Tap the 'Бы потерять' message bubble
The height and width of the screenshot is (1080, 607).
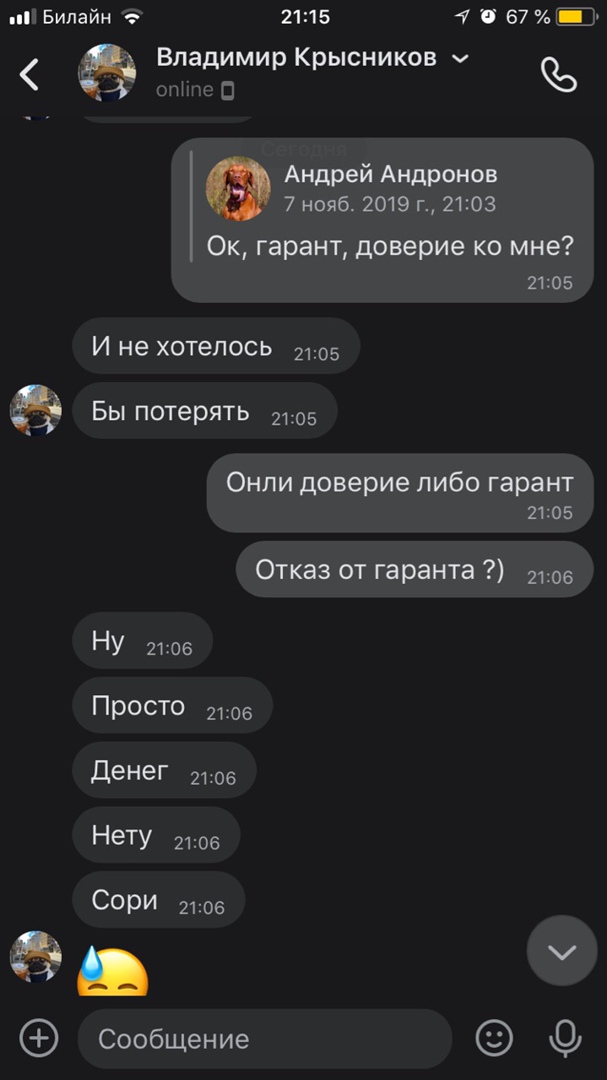pos(205,411)
